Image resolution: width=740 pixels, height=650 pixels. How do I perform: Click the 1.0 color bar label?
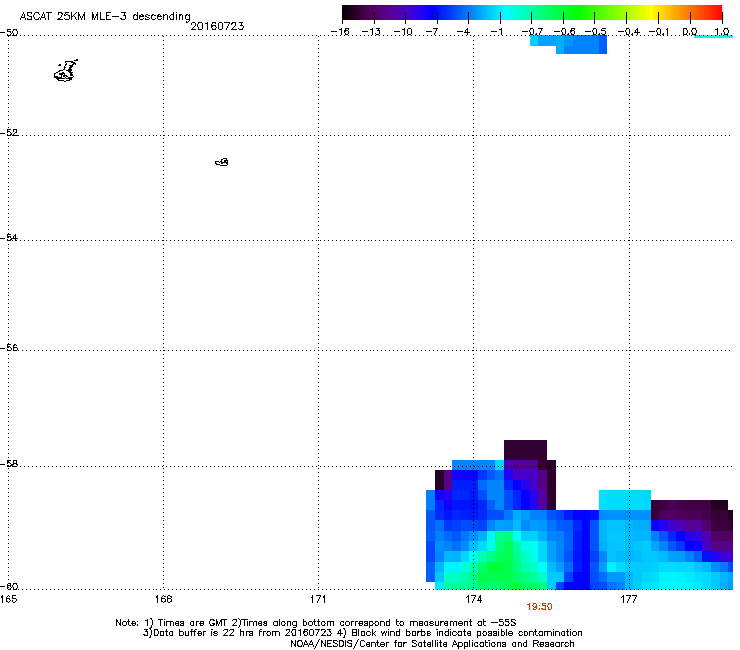pos(722,32)
